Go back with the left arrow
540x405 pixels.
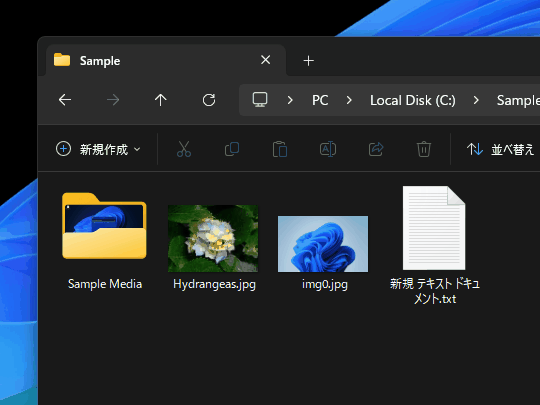click(65, 100)
